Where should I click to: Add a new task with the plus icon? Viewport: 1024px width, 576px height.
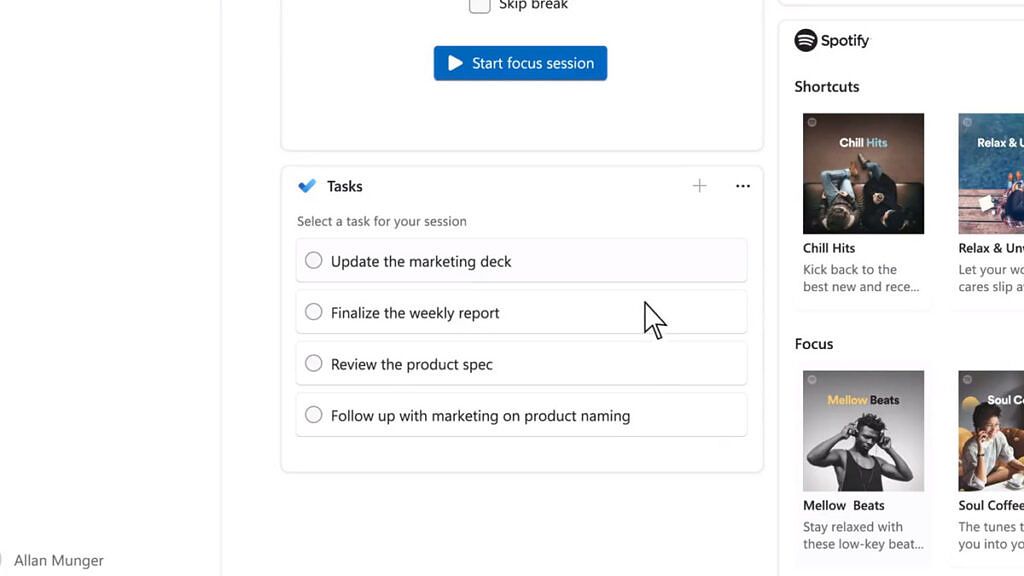(699, 186)
